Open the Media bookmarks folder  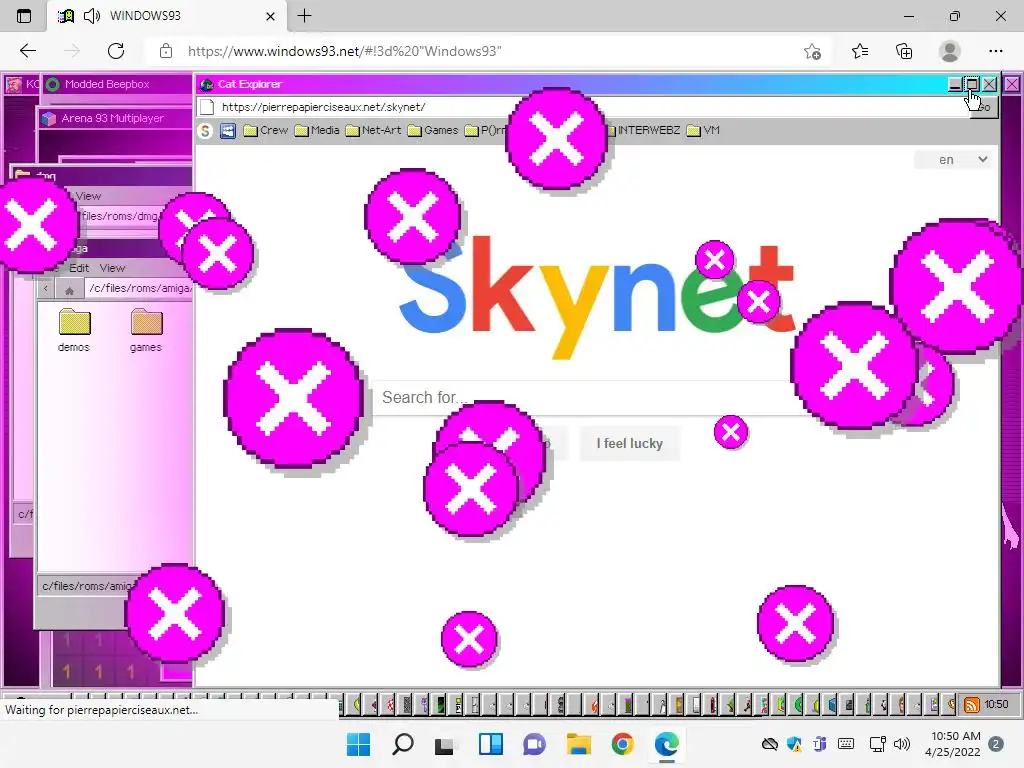[317, 131]
